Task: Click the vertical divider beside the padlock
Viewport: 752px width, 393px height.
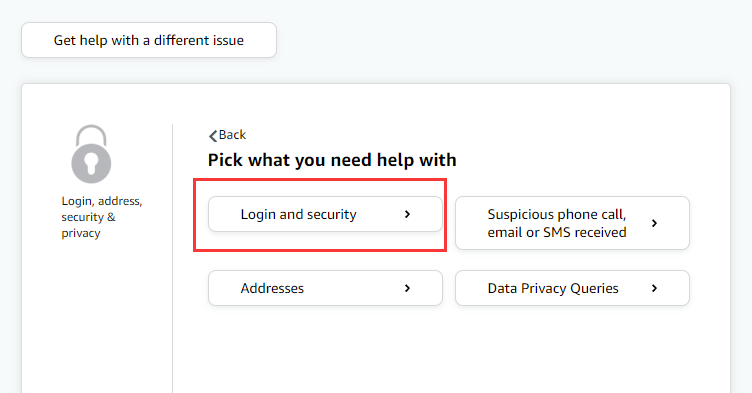Action: [x=173, y=258]
